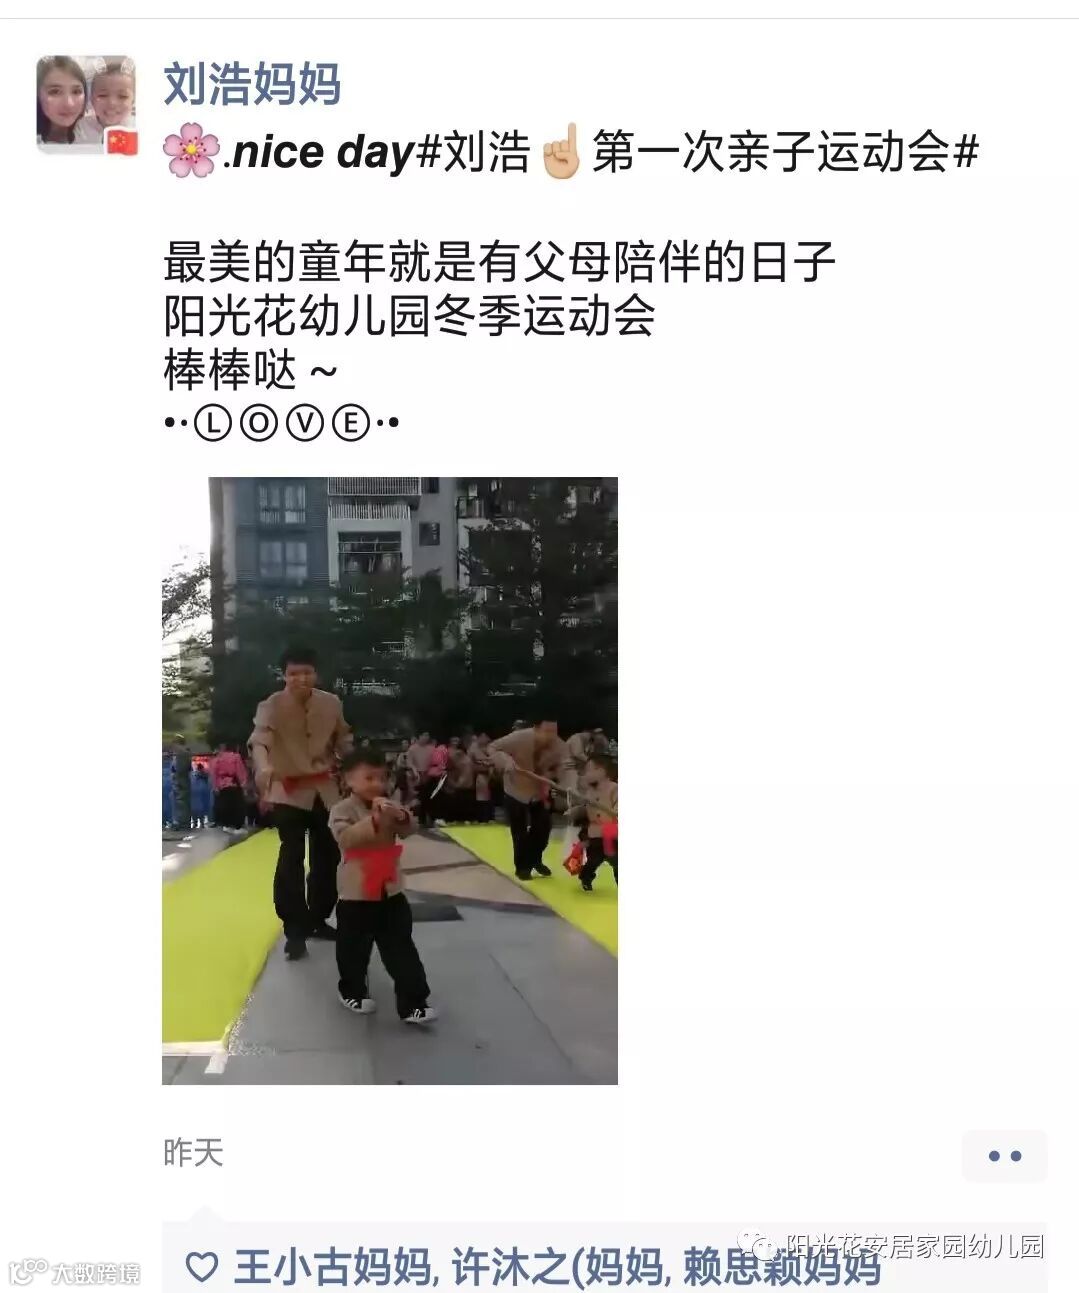The width and height of the screenshot is (1079, 1293).
Task: Tap the ⓁⓄⓋⒺ circled letters line
Action: 281,423
